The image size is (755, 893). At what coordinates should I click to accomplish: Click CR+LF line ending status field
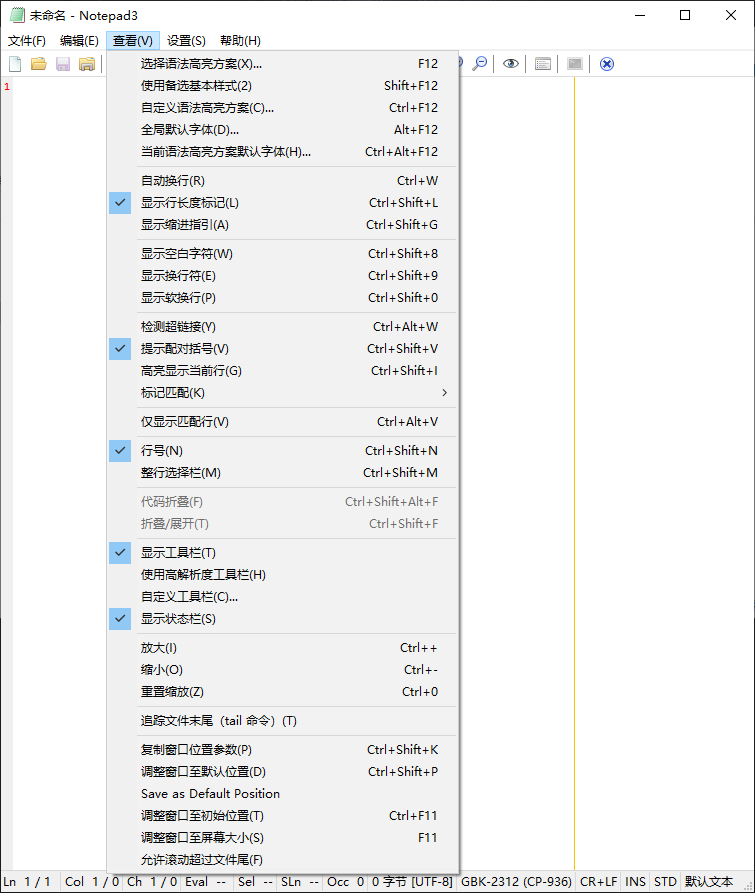coord(598,882)
